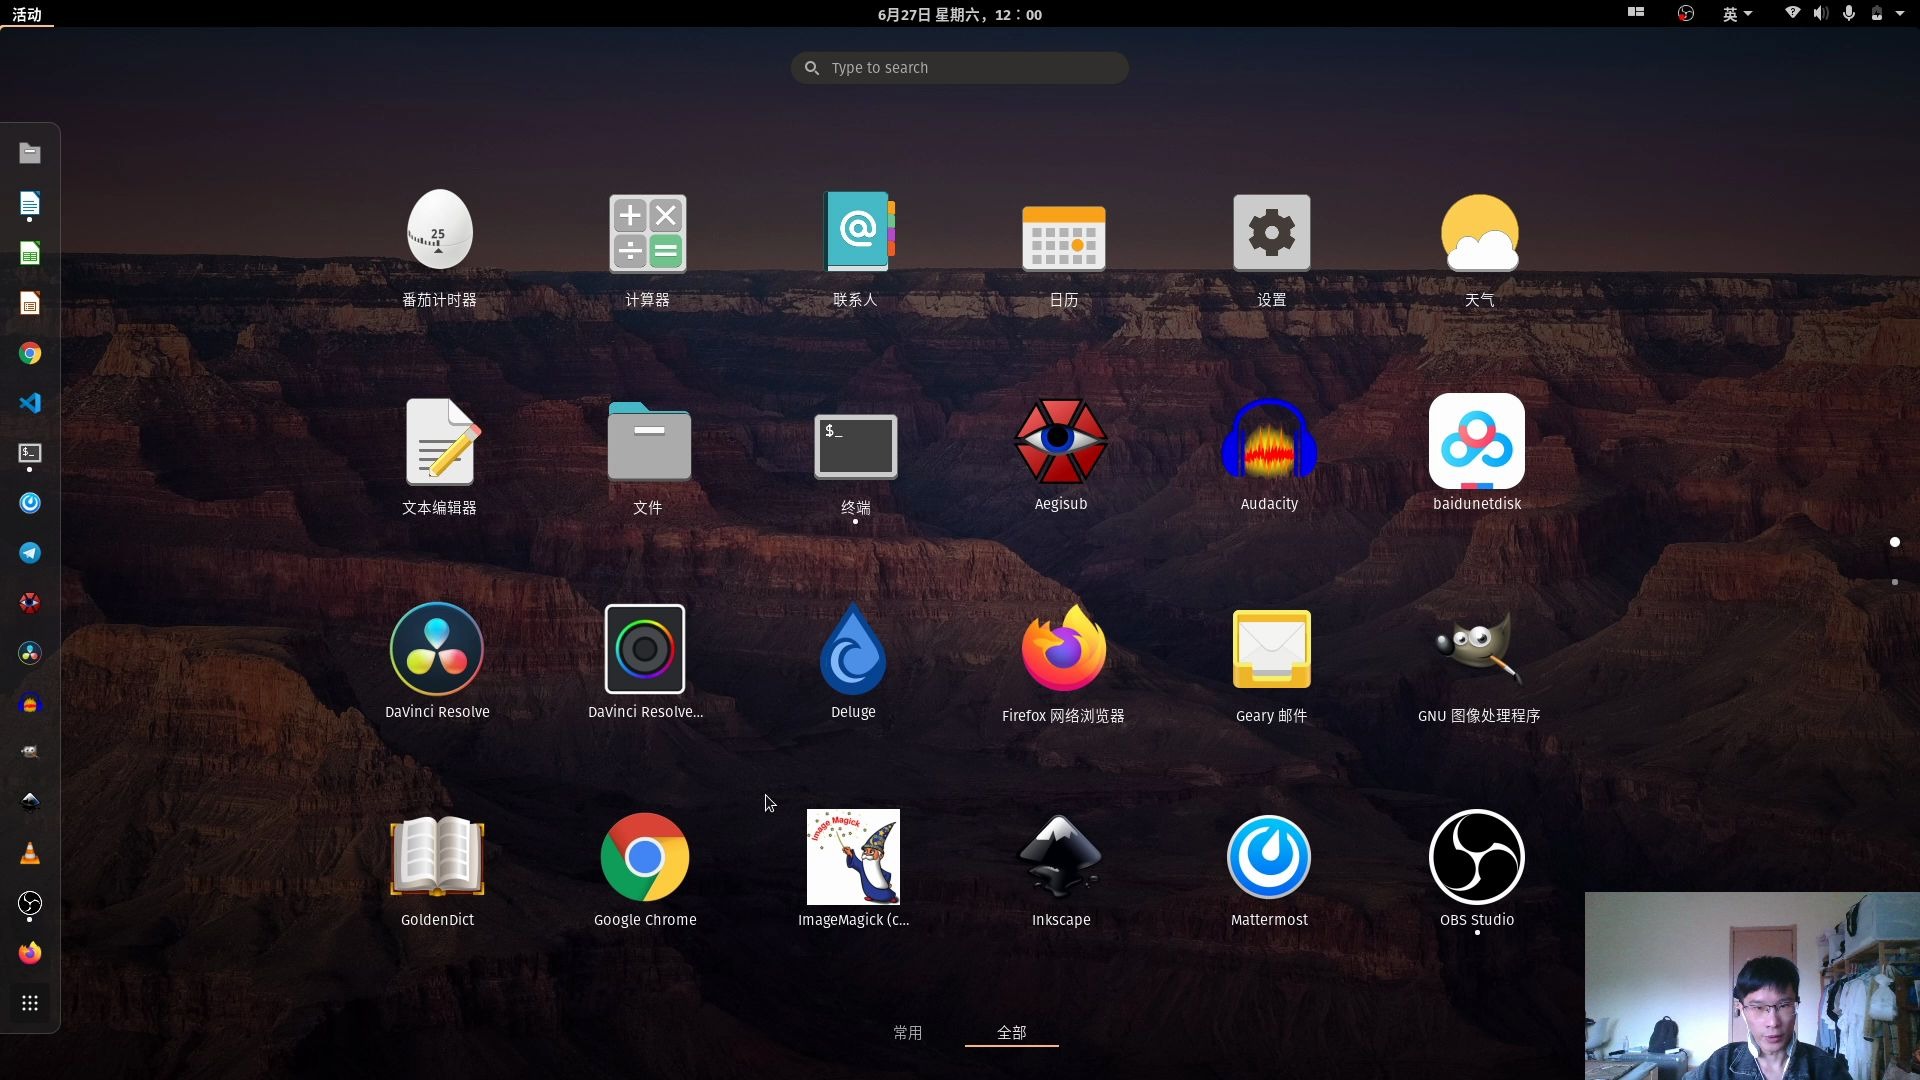Open LibreOffice Calc in the dock
The height and width of the screenshot is (1080, 1920).
[30, 253]
